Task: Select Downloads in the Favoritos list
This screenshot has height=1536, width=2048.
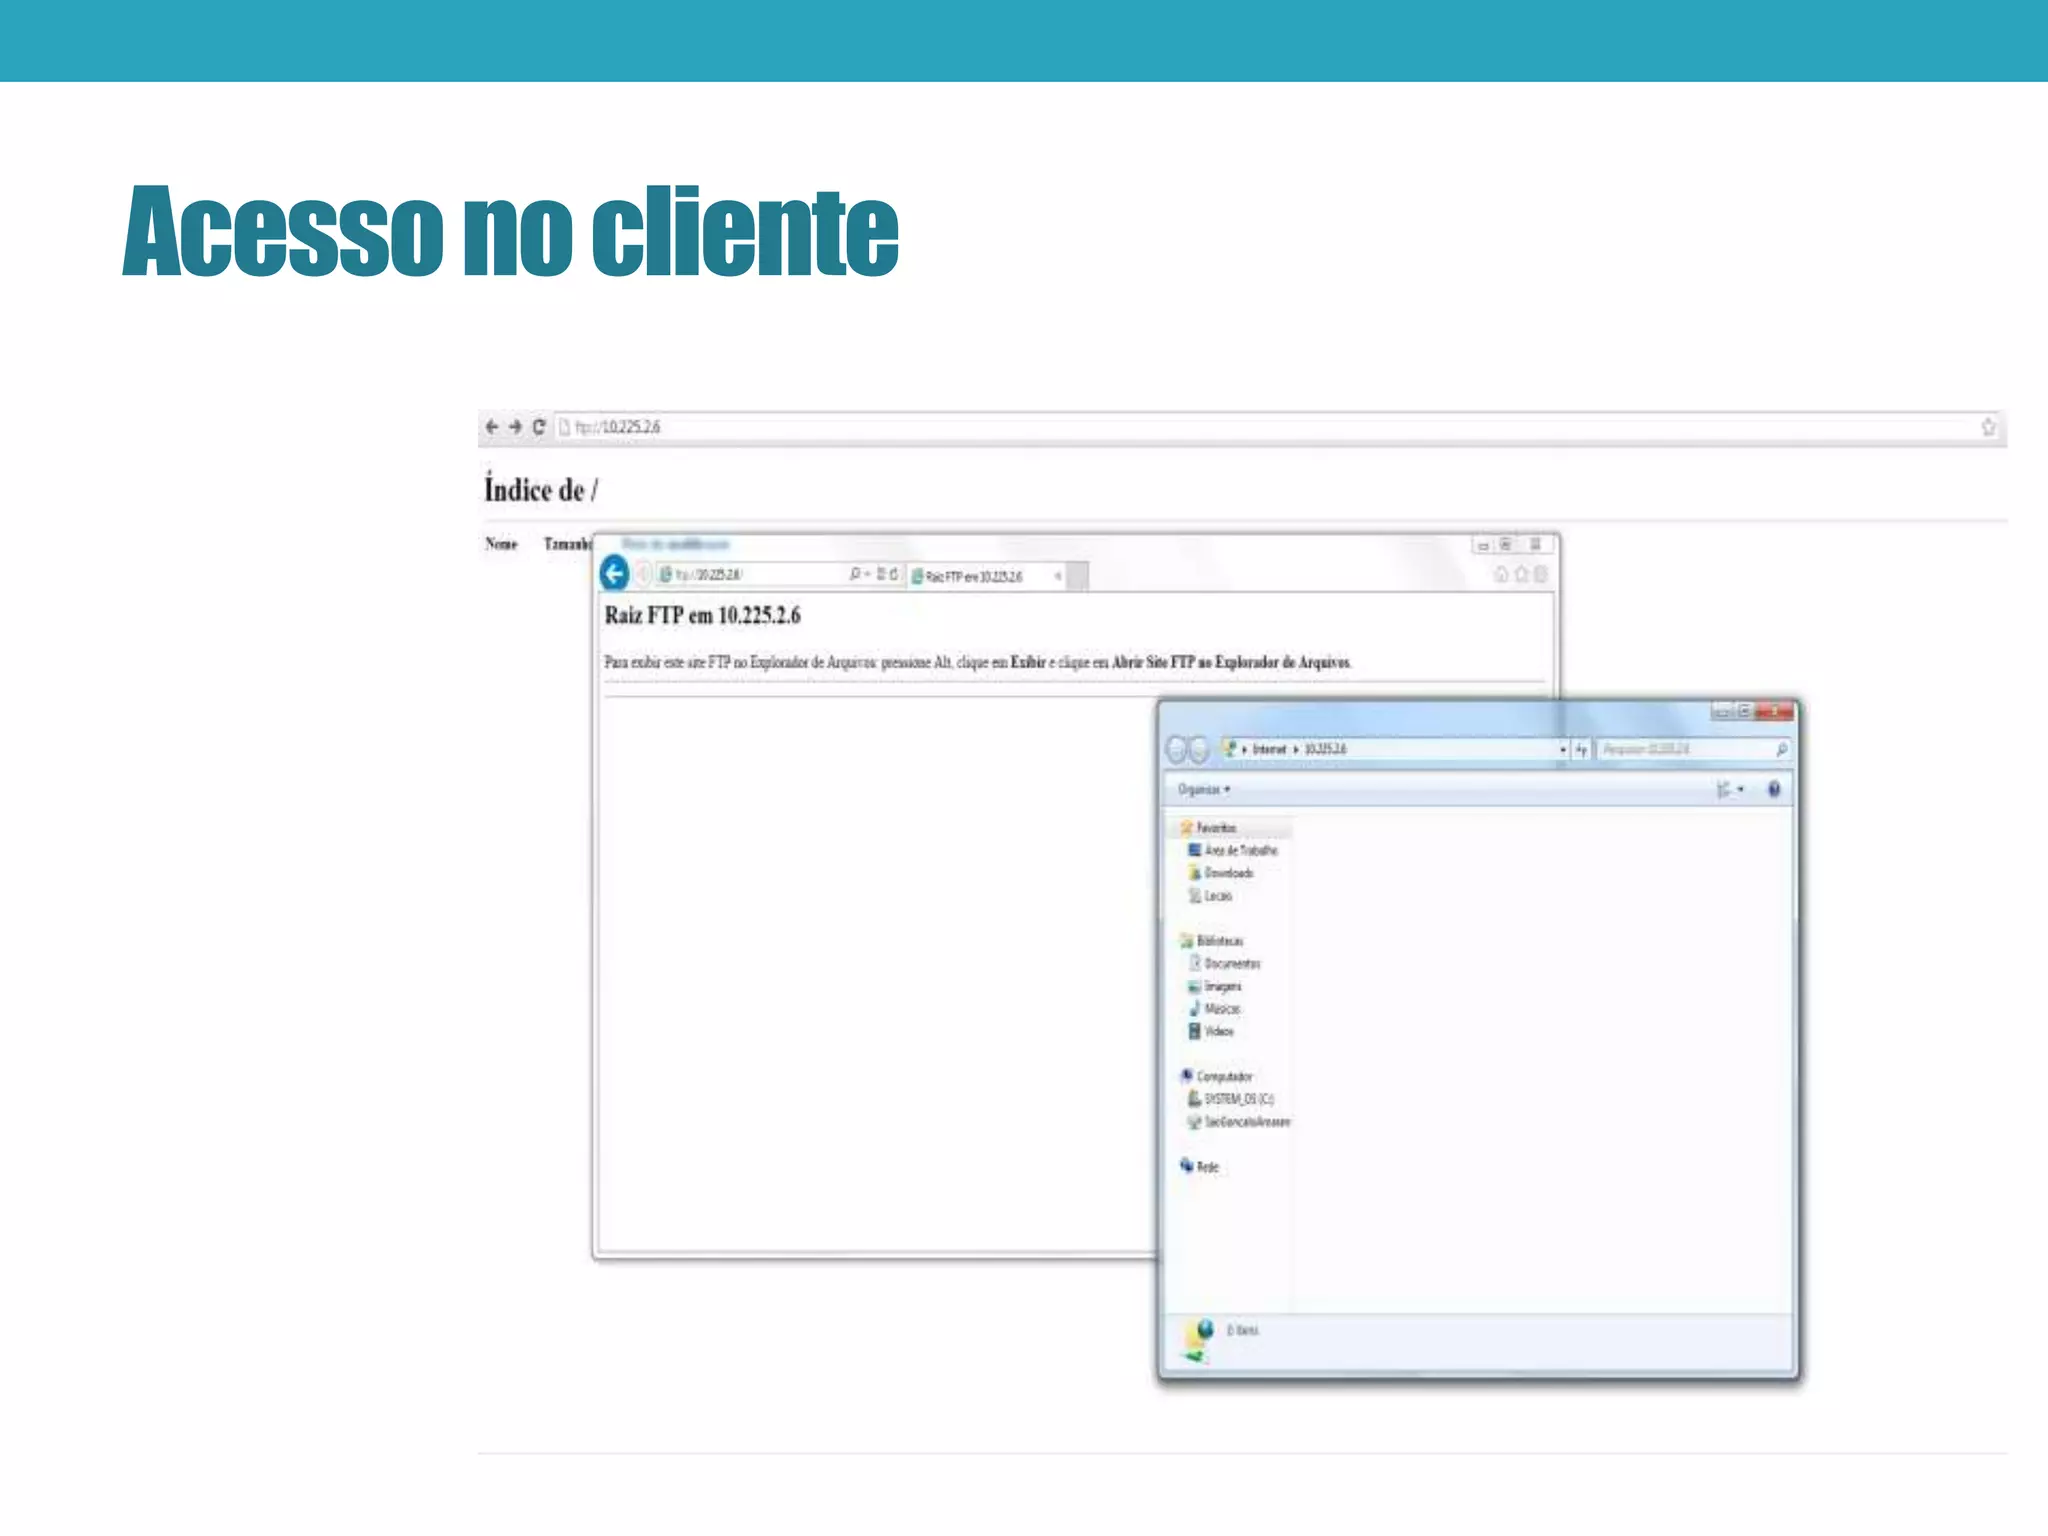Action: (x=1228, y=873)
